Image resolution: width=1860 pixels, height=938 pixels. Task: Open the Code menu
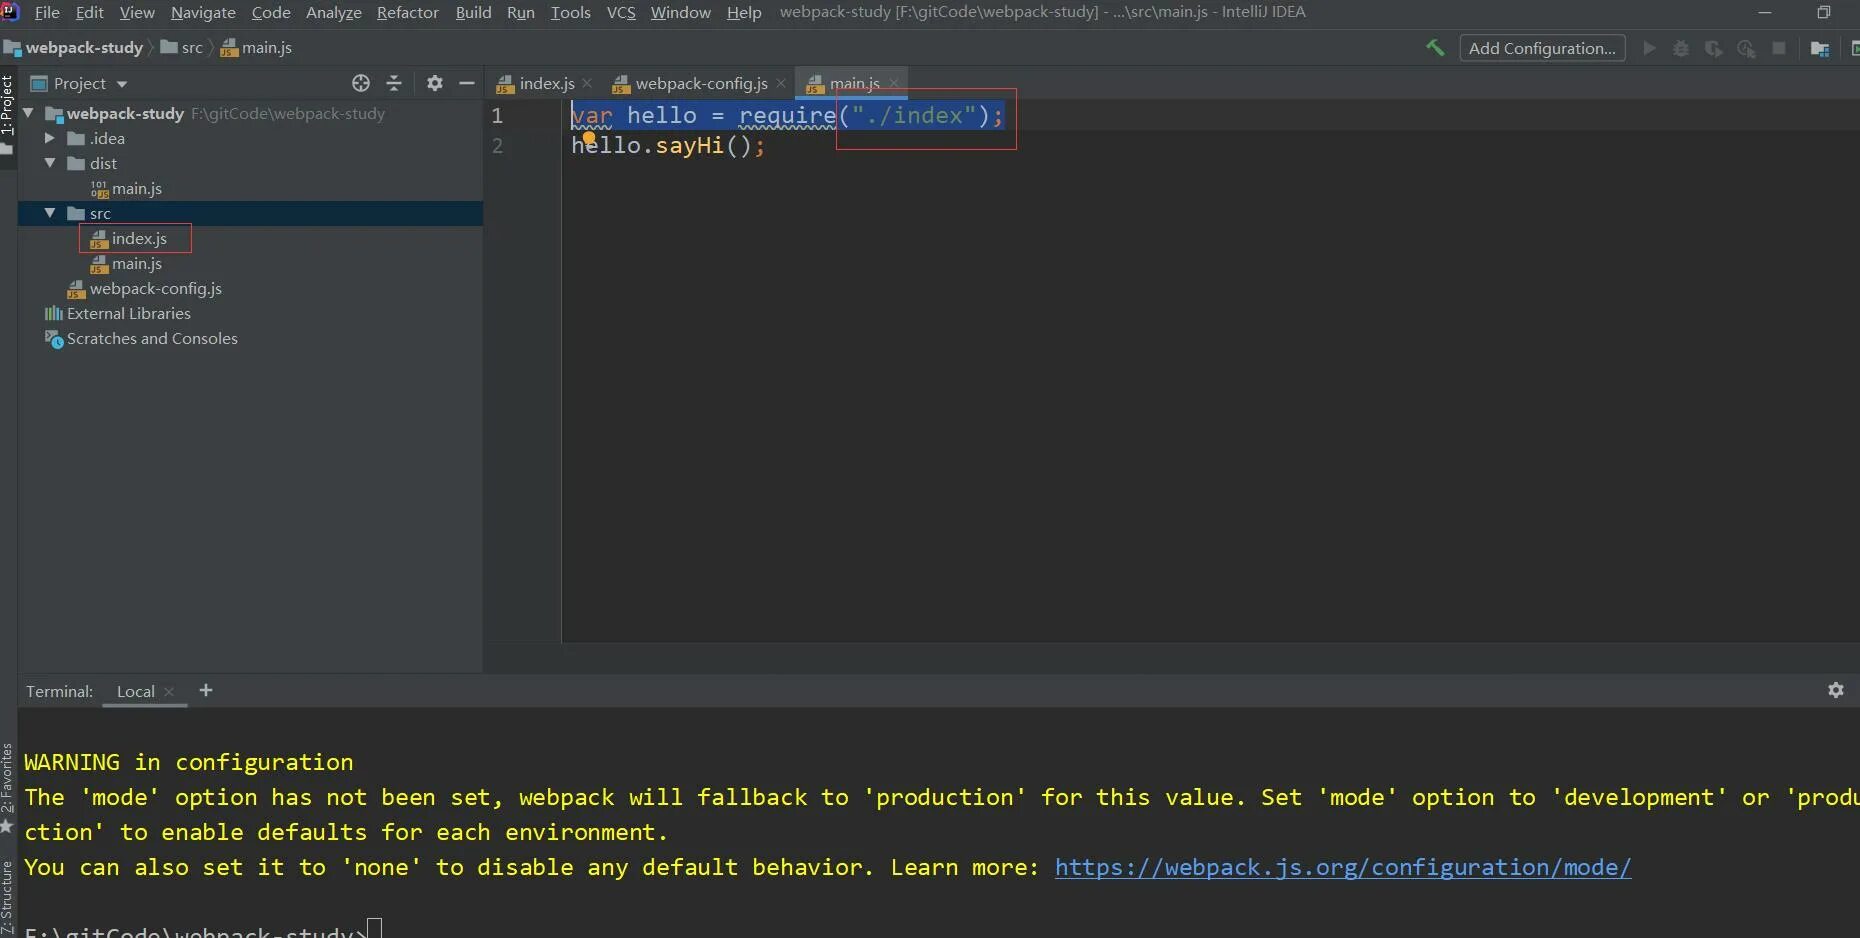click(271, 12)
